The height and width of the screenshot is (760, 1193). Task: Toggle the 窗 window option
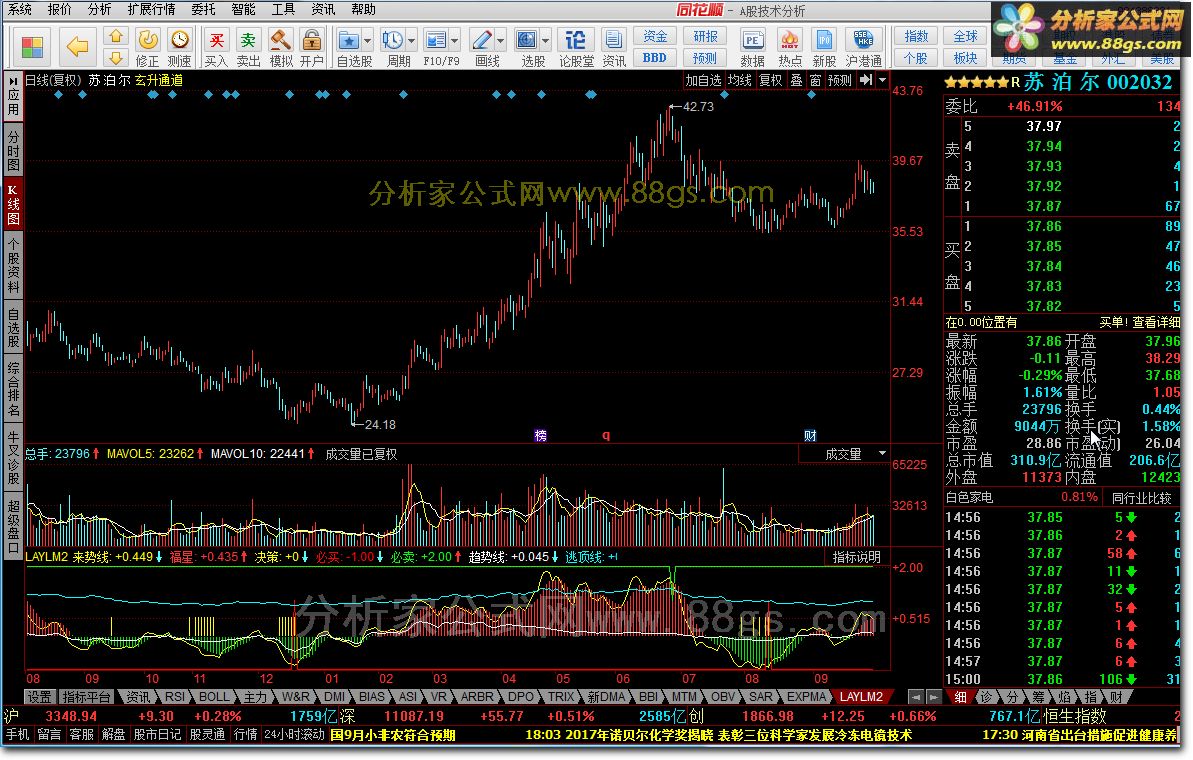(x=815, y=80)
